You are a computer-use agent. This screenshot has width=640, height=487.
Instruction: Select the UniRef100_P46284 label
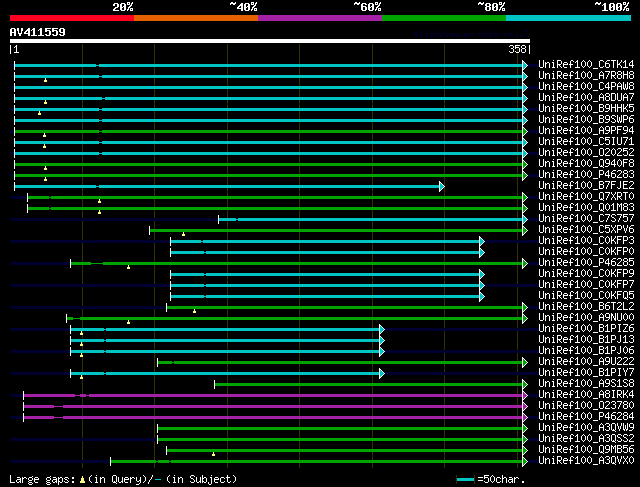pos(586,417)
